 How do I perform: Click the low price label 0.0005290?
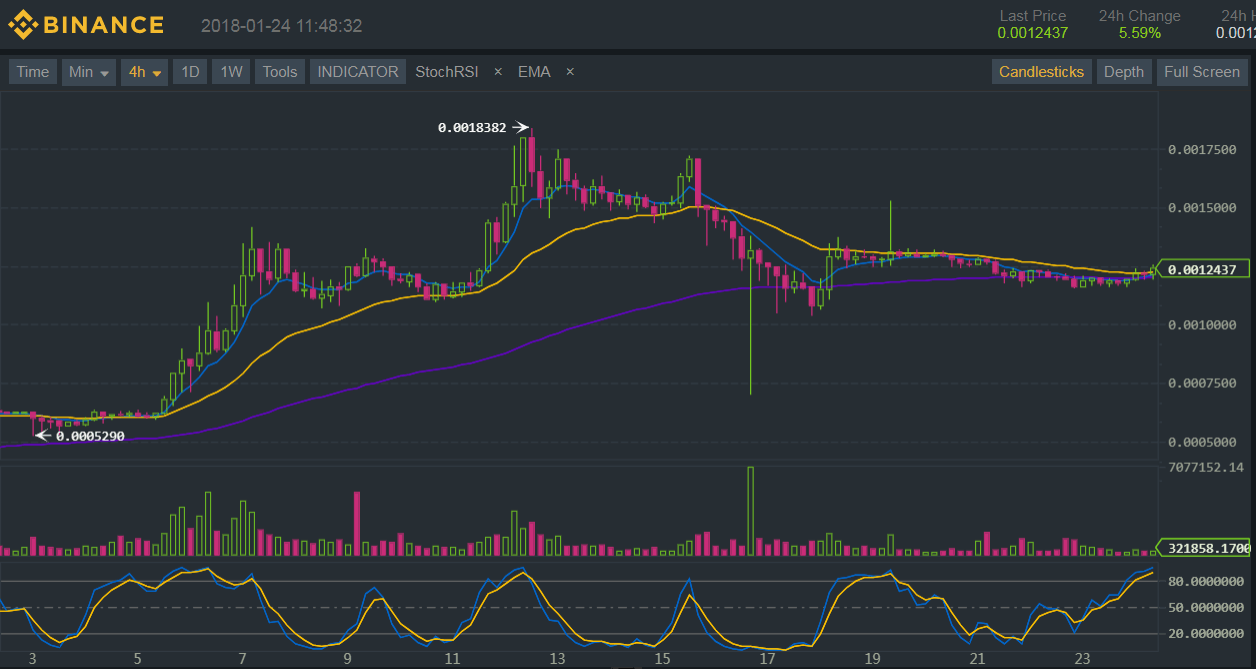pyautogui.click(x=90, y=436)
